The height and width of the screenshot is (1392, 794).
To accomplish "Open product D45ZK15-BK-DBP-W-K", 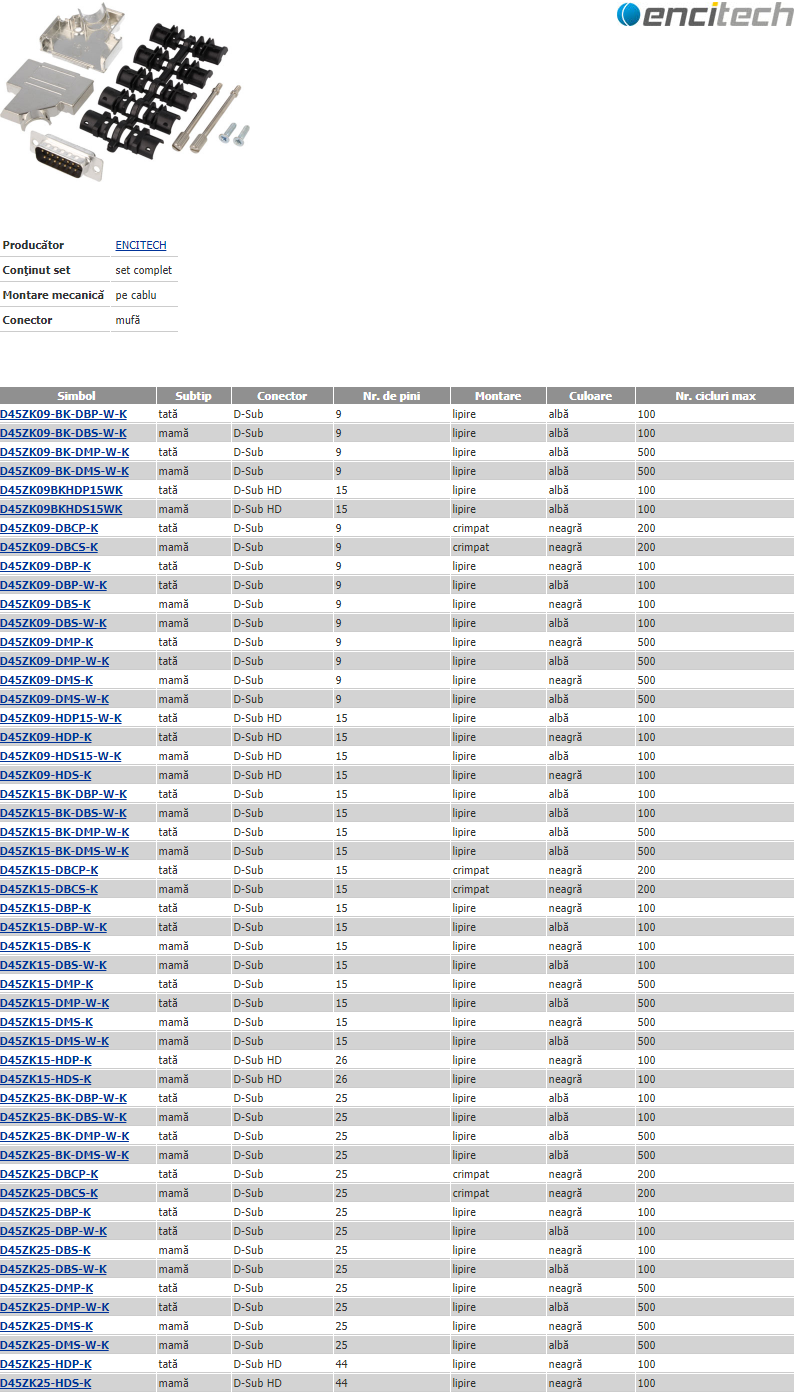I will [x=64, y=794].
